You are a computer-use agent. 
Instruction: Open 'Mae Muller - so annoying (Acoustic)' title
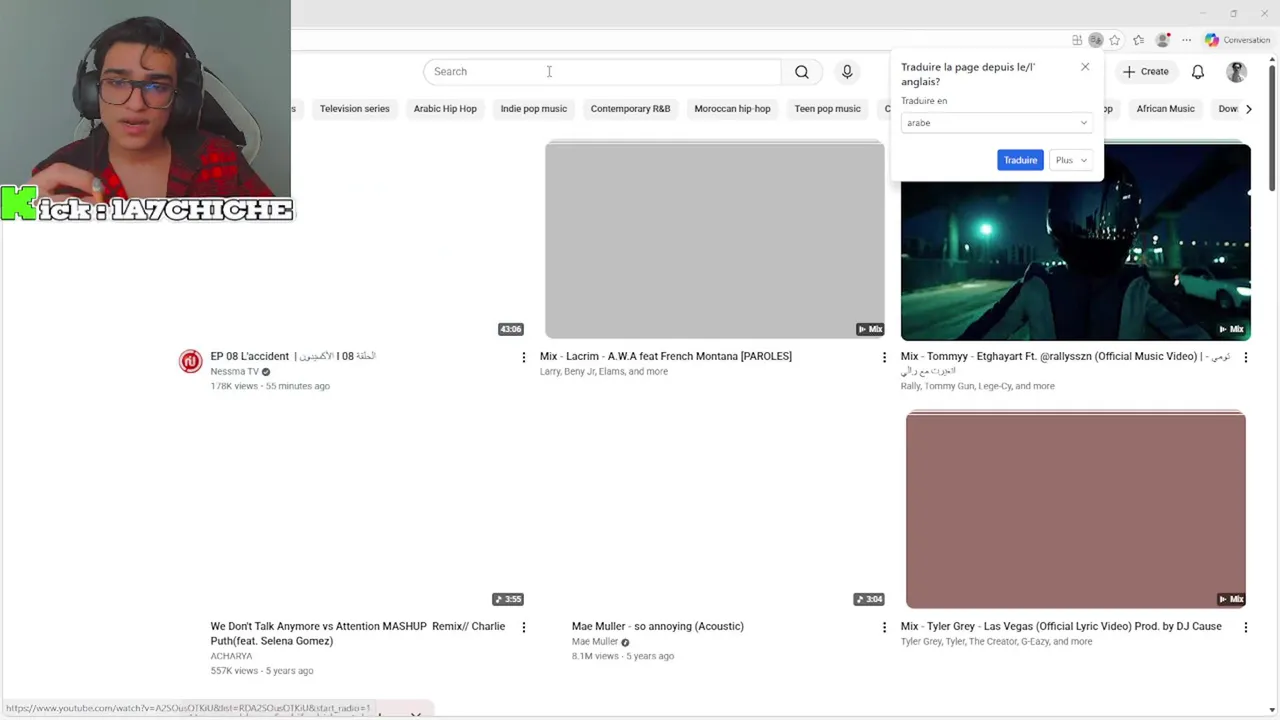pos(658,627)
